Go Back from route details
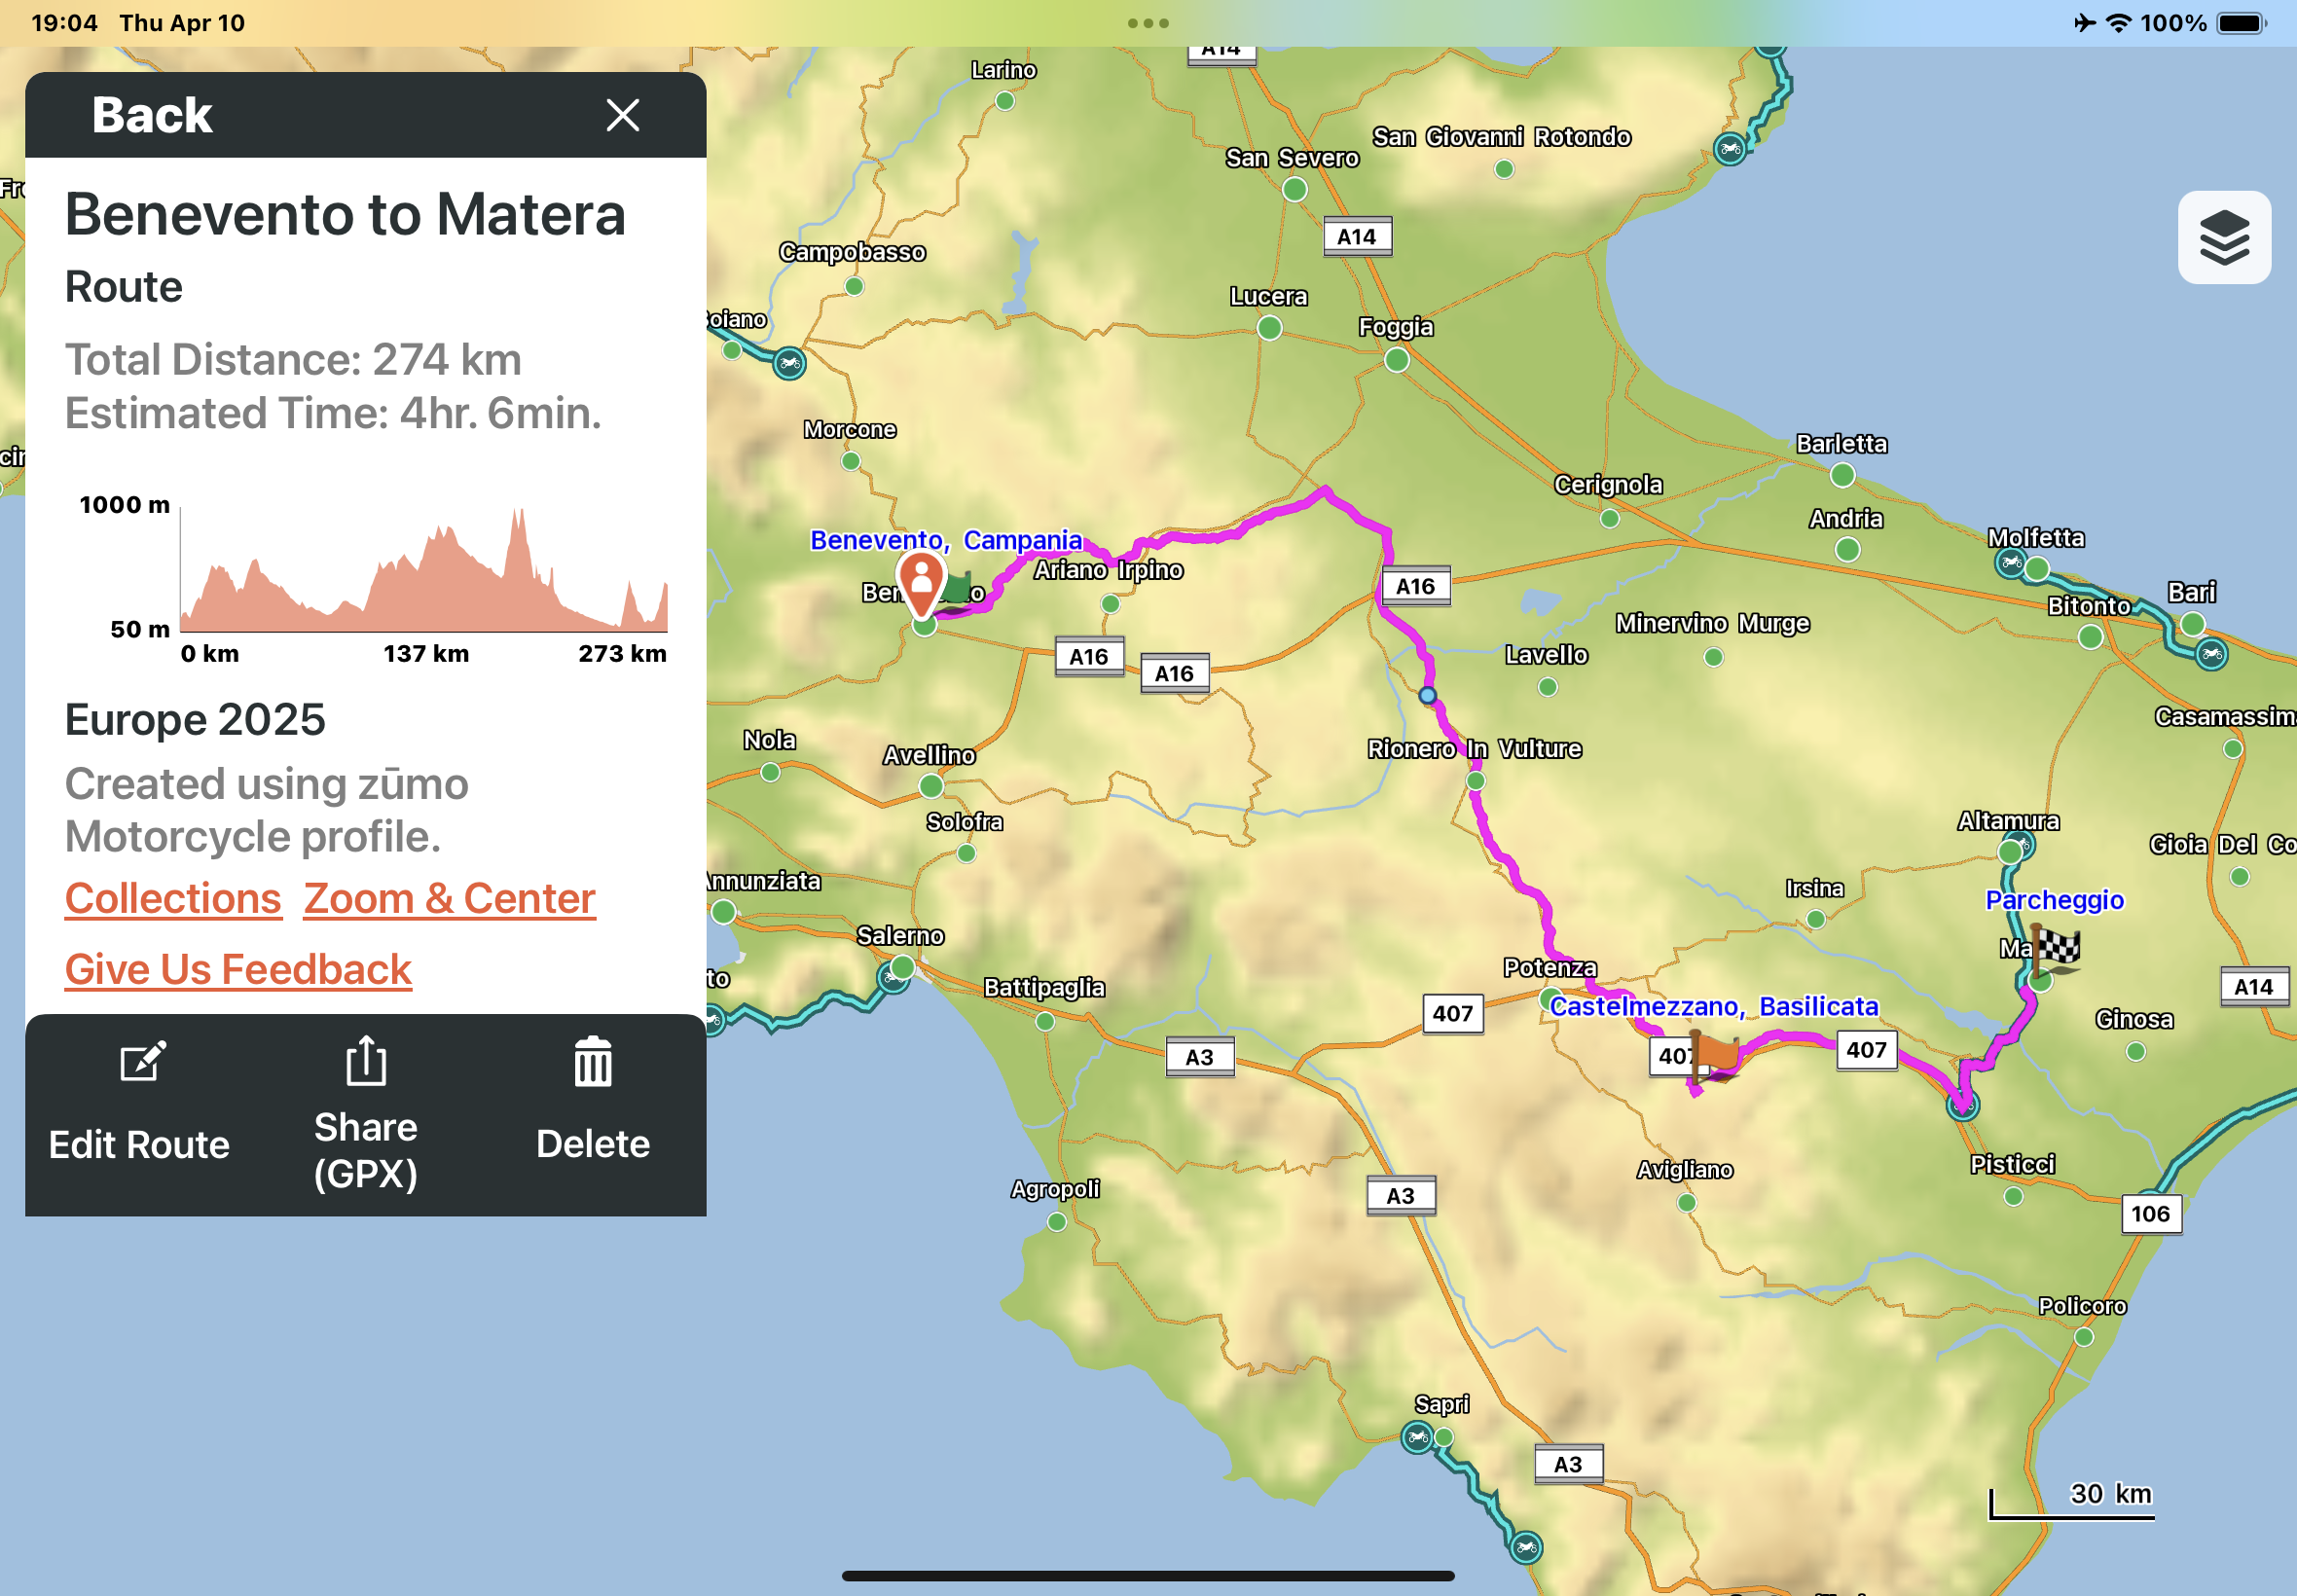The image size is (2297, 1596). tap(152, 116)
